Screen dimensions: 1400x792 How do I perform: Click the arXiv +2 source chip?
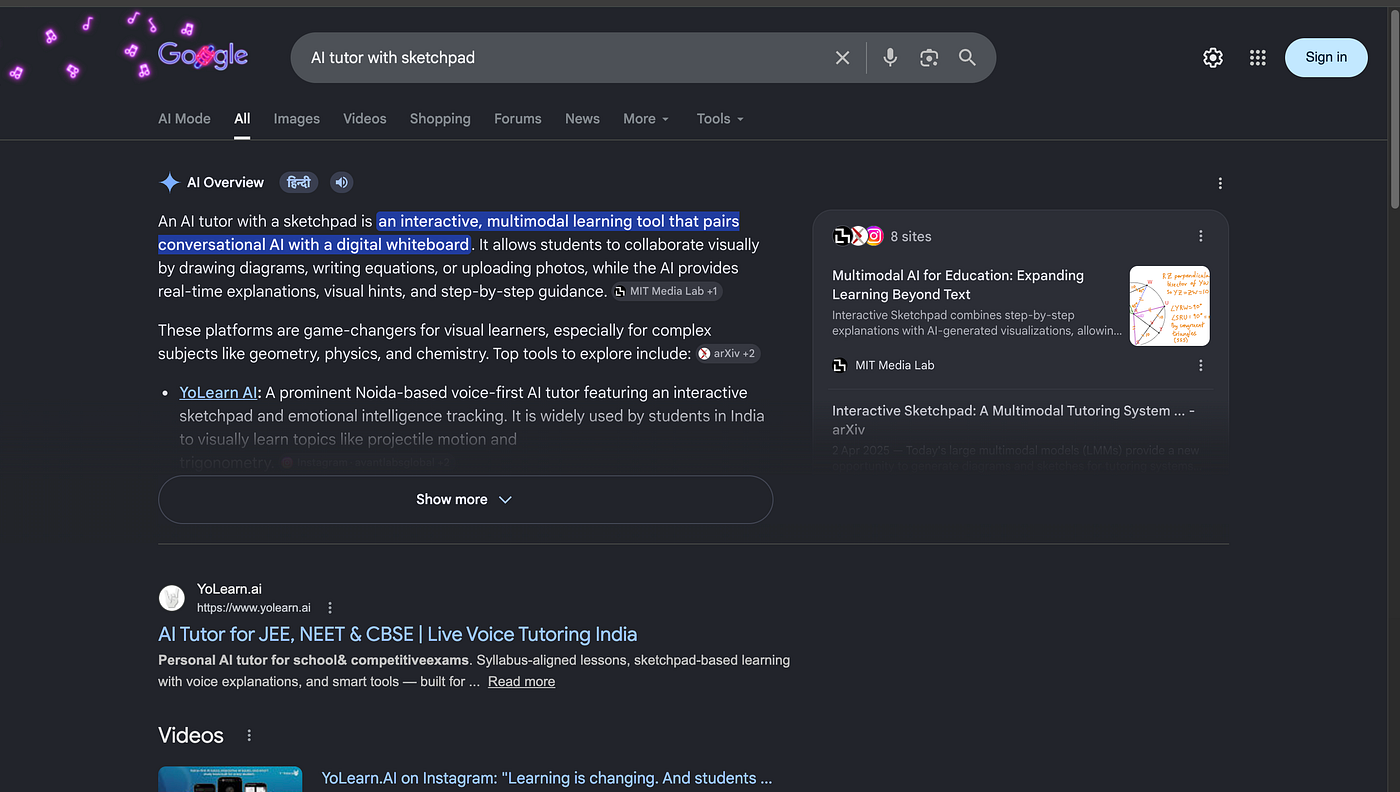728,353
